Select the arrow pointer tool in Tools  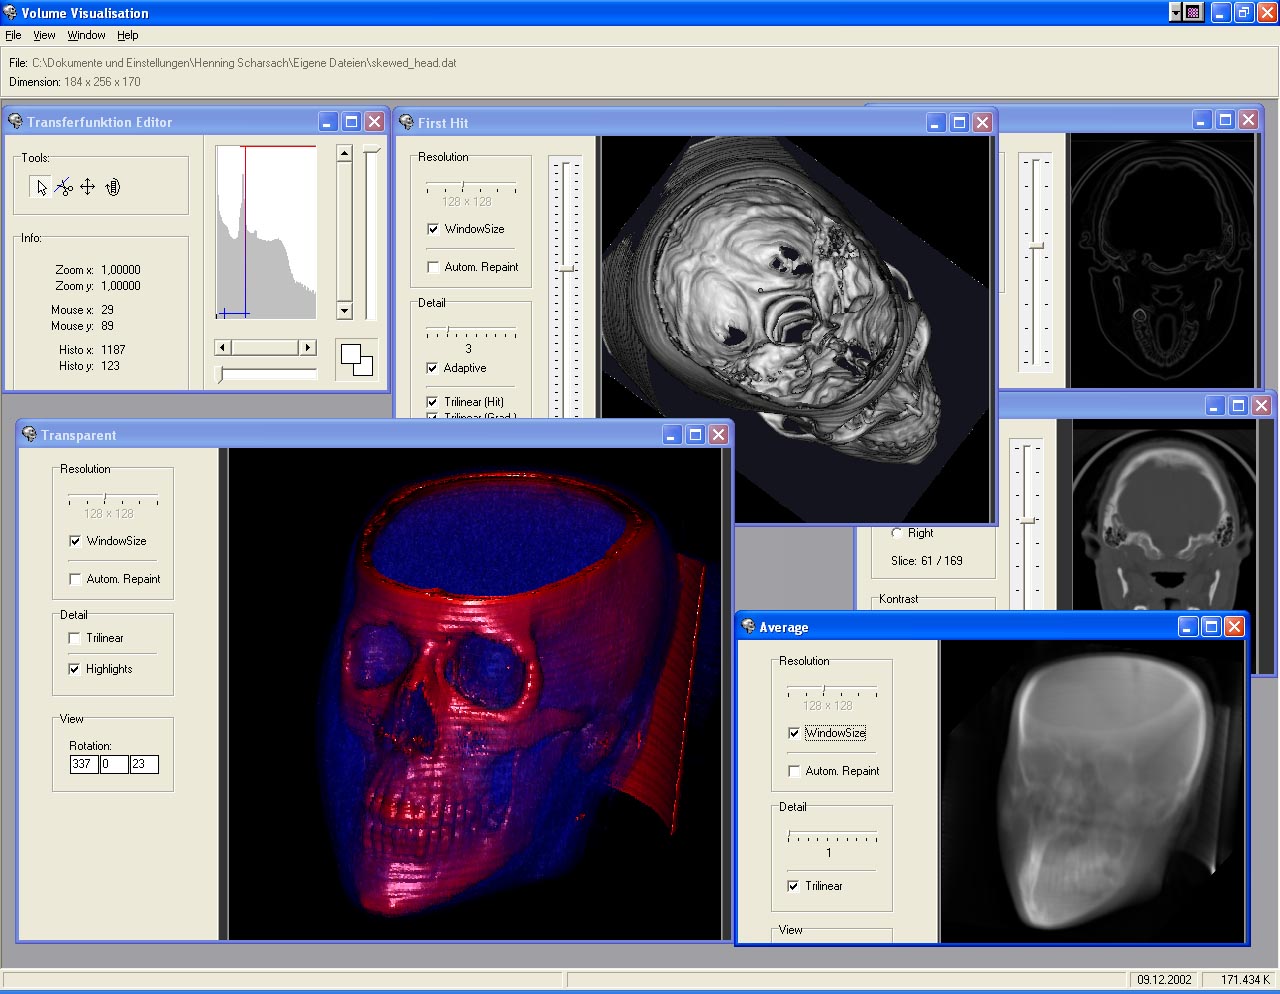tap(41, 187)
